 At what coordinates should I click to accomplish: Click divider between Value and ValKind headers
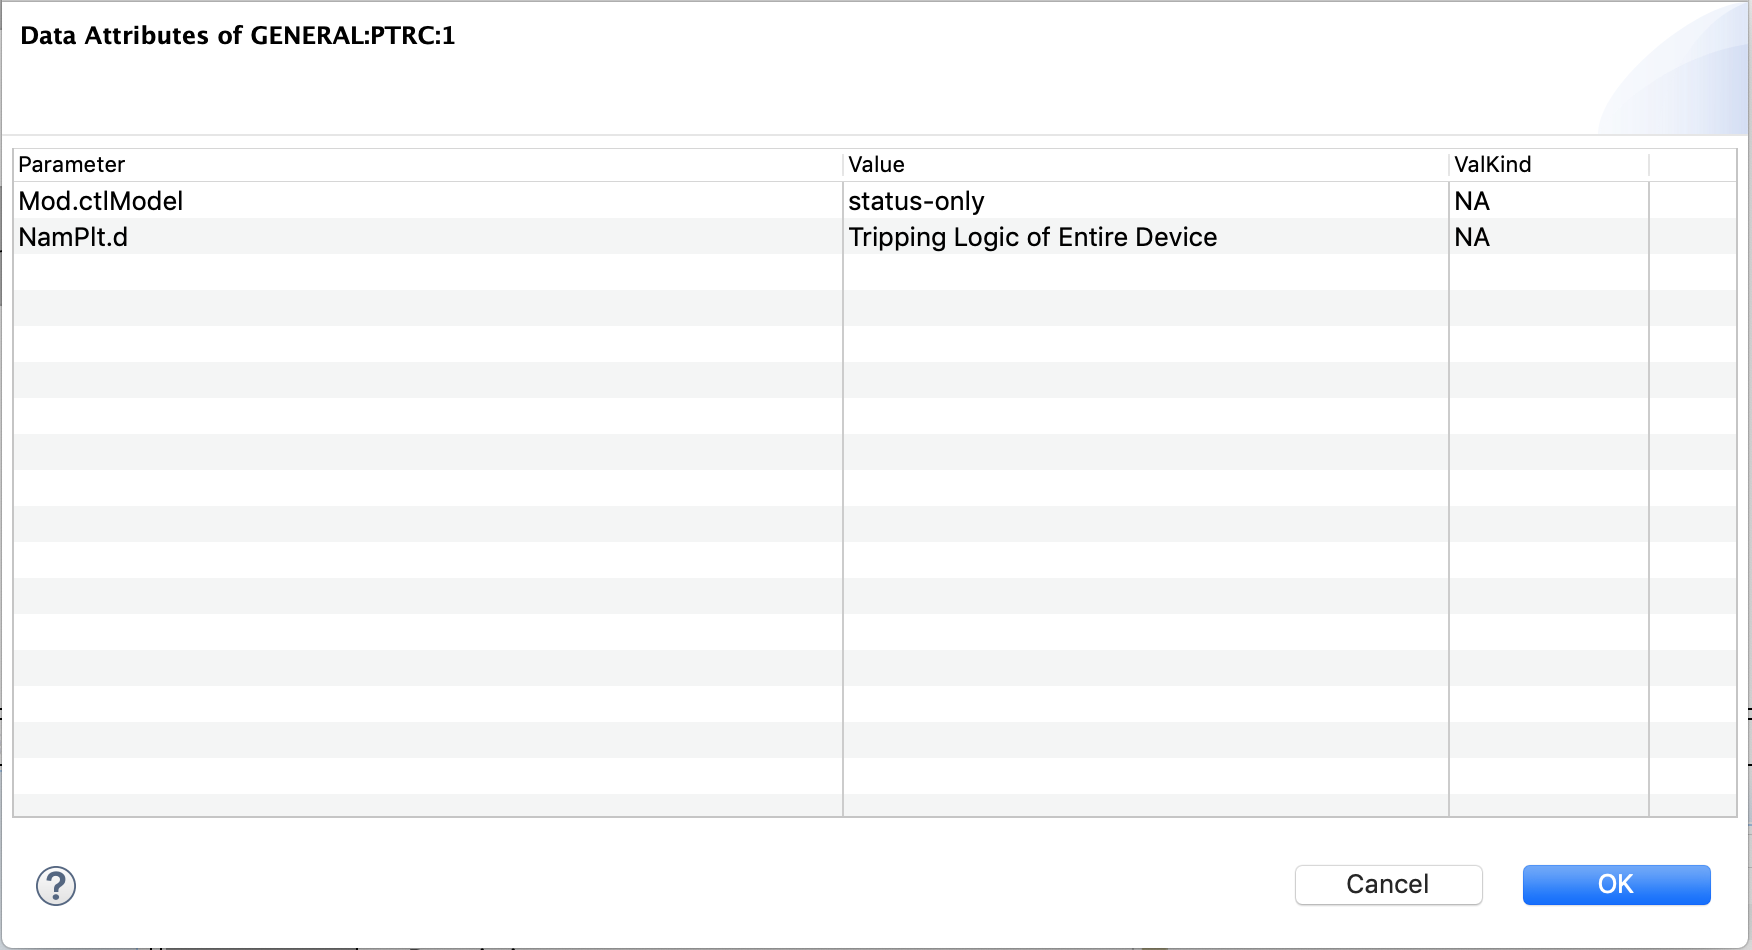click(x=1449, y=165)
